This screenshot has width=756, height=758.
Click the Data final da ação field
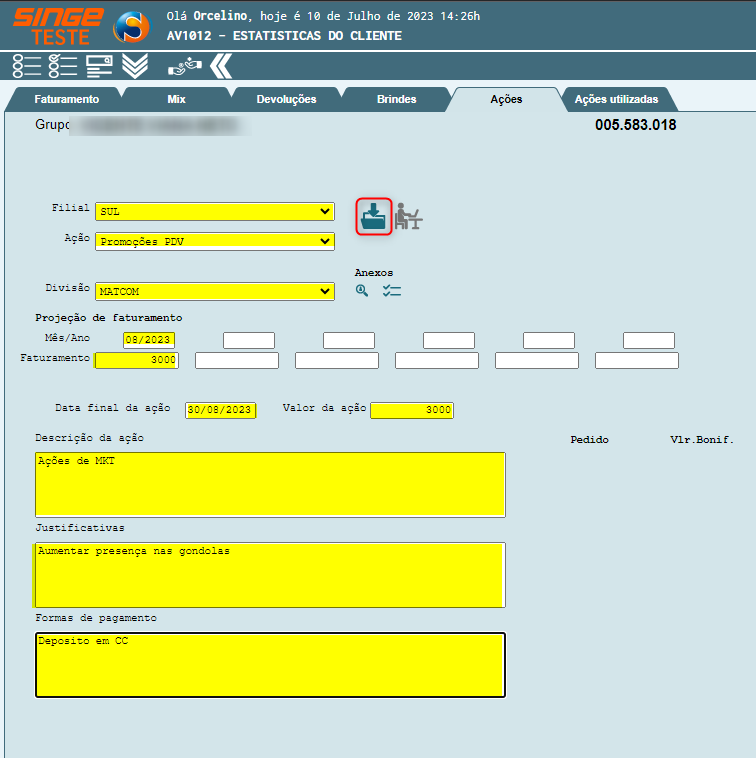[x=220, y=410]
